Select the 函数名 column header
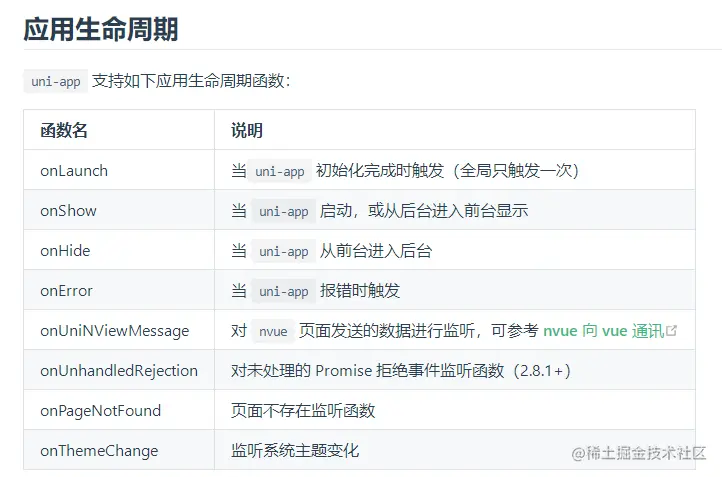722x477 pixels. point(64,131)
